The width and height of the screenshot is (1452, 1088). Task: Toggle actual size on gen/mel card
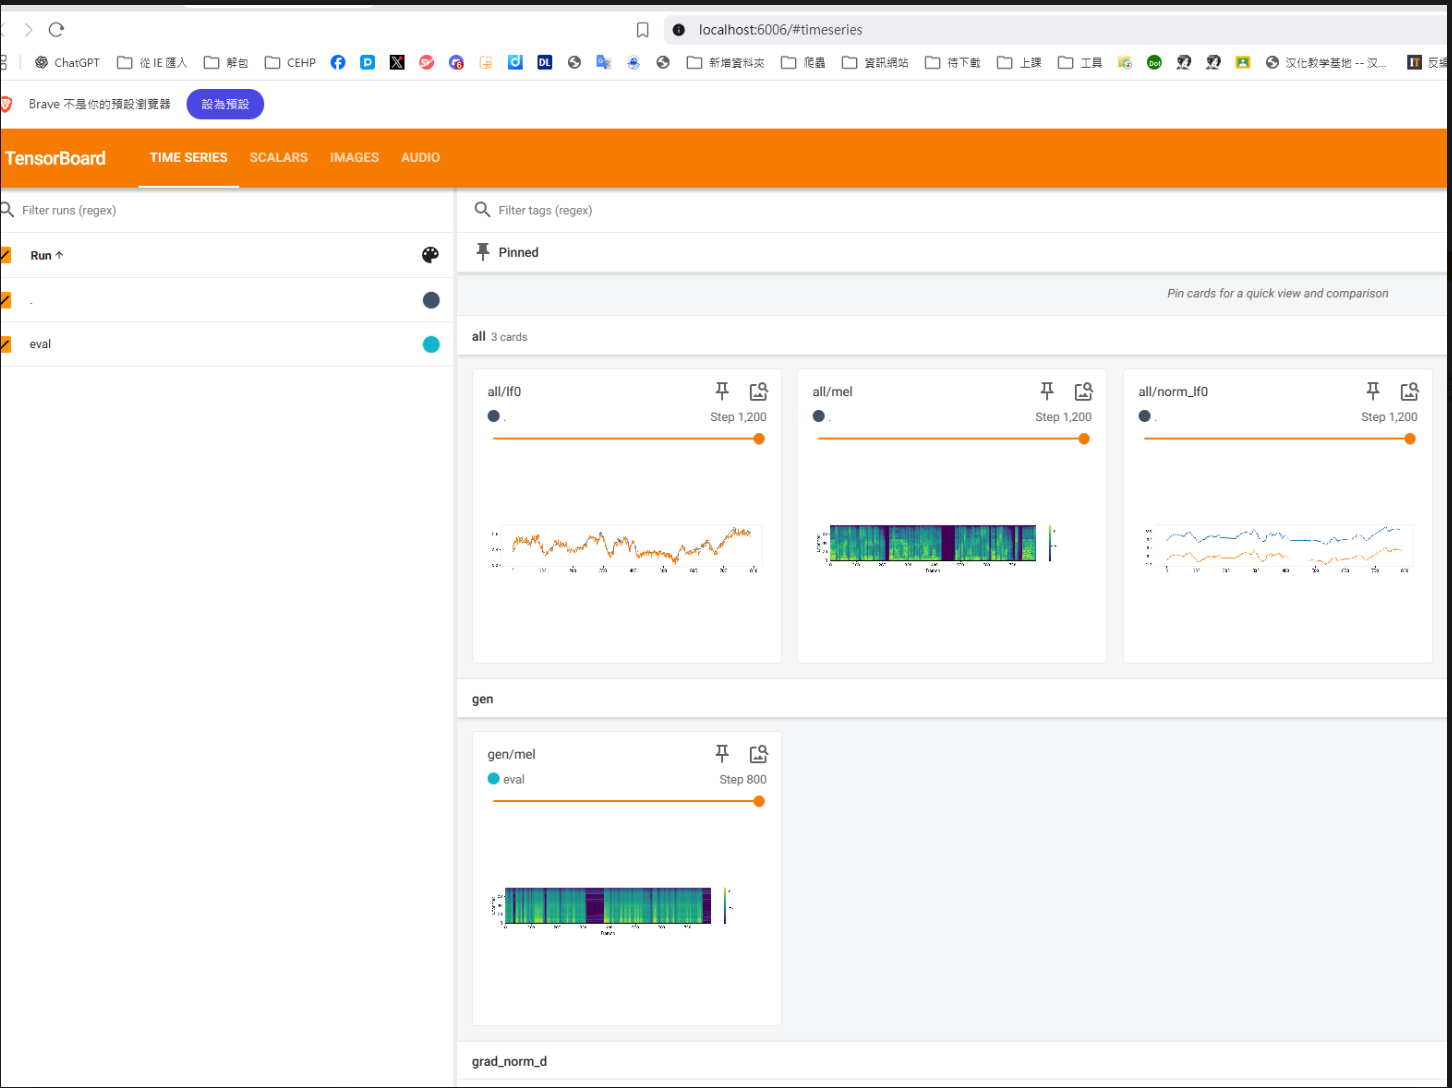pyautogui.click(x=758, y=754)
